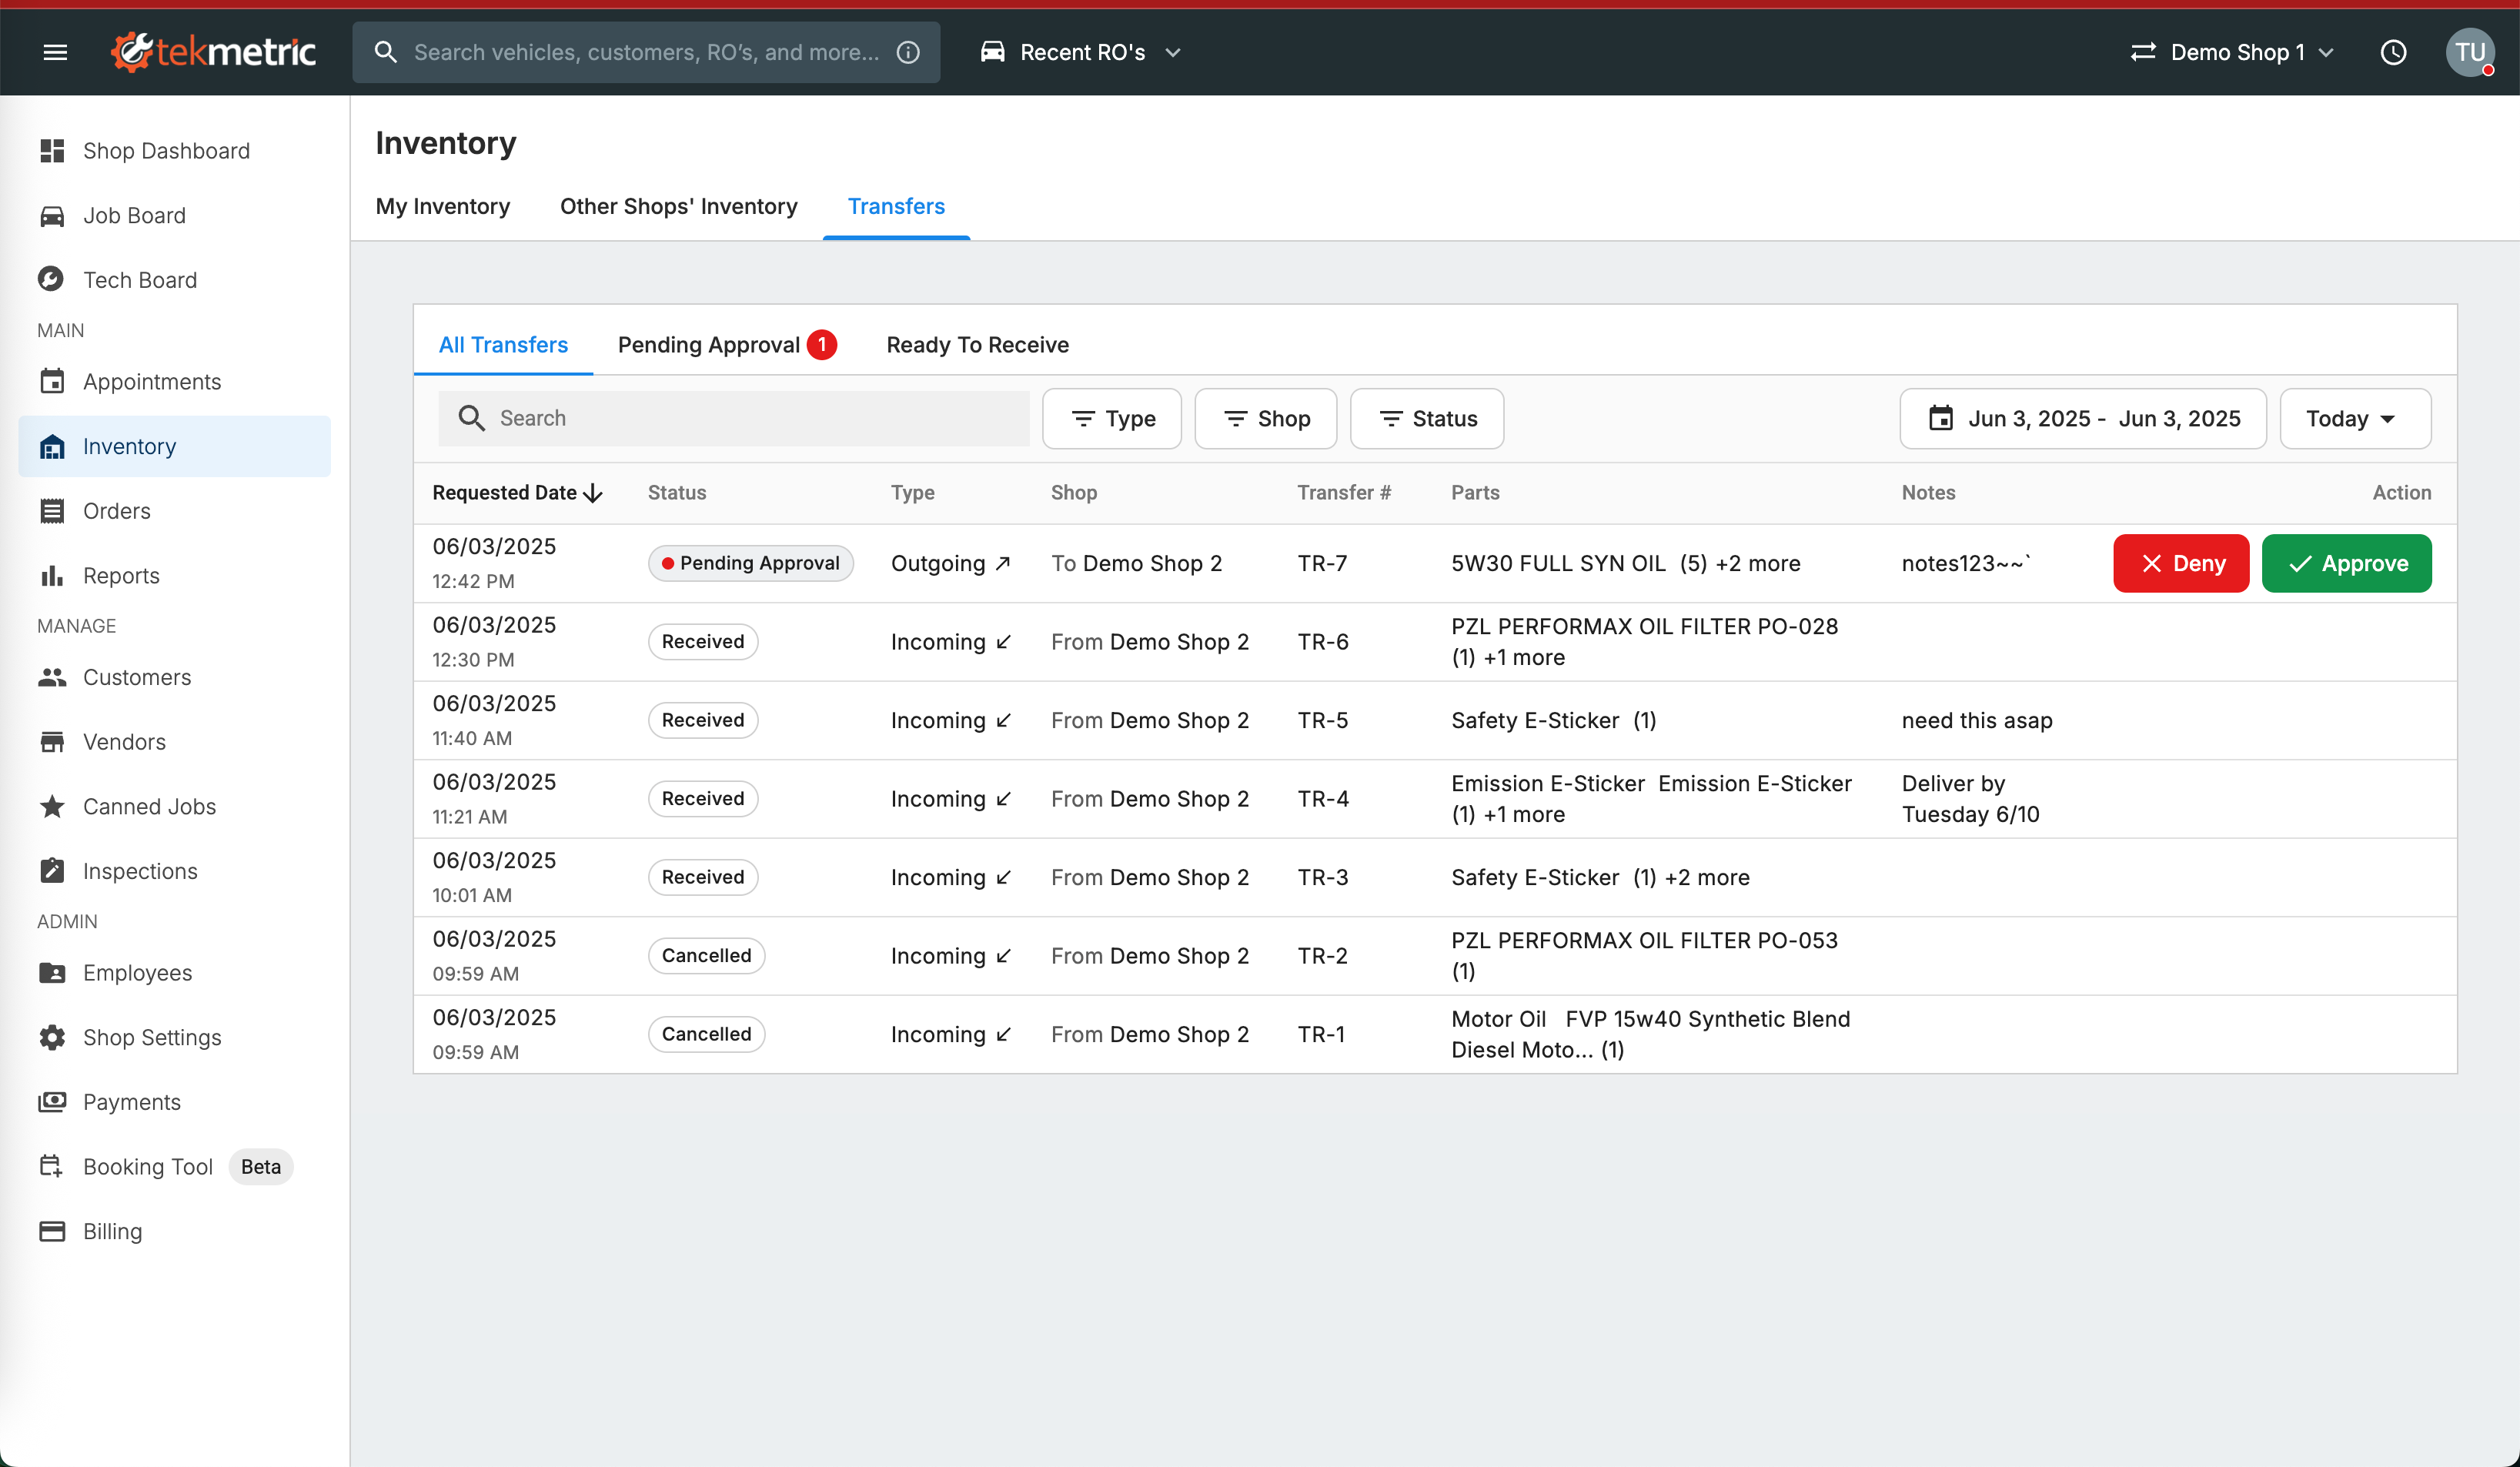Open the Demo Shop 1 switcher

click(x=2231, y=52)
